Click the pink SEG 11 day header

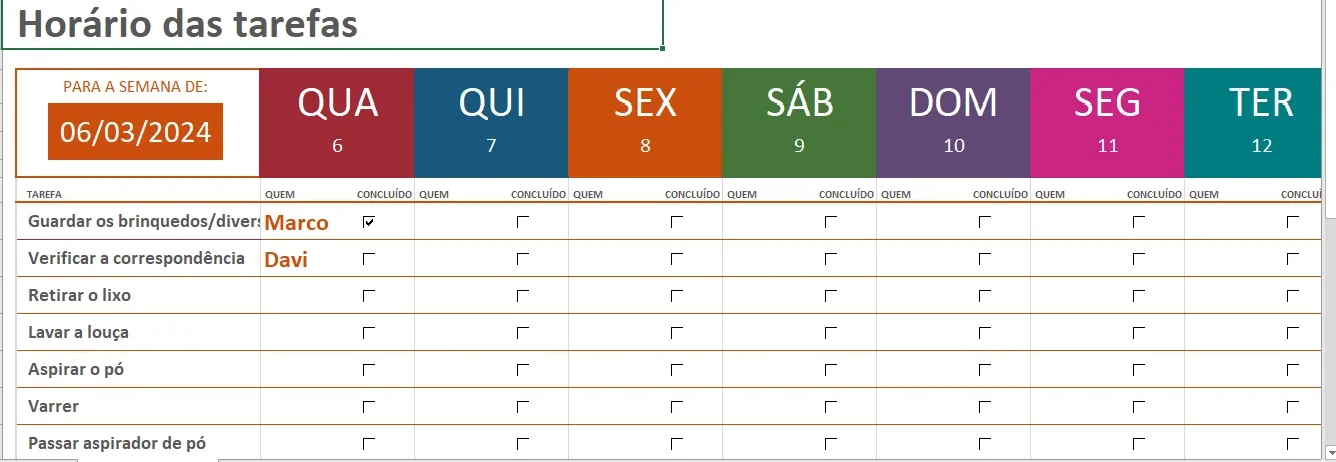coord(1107,122)
